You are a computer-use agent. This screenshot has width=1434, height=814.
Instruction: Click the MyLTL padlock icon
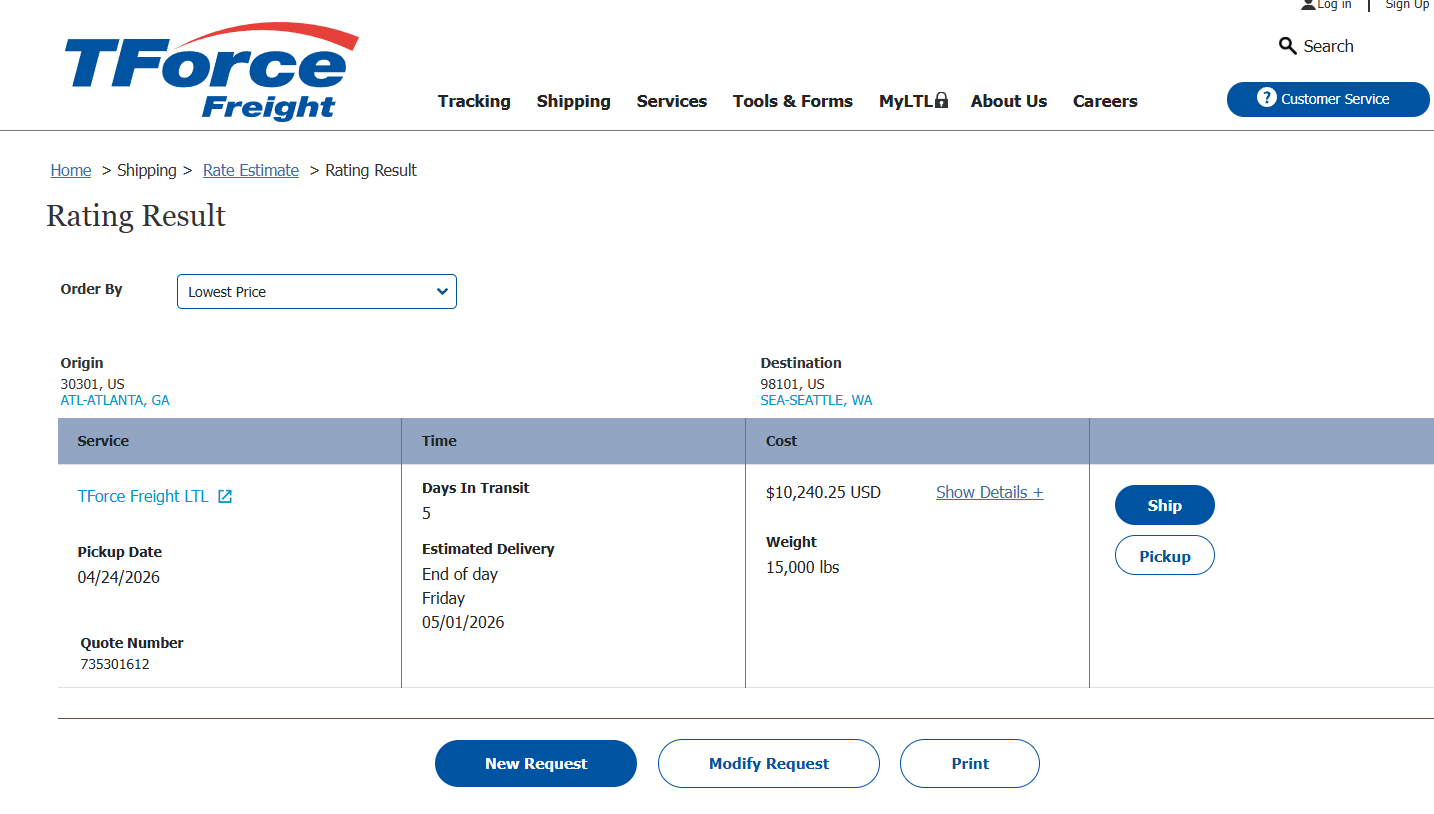[x=941, y=101]
